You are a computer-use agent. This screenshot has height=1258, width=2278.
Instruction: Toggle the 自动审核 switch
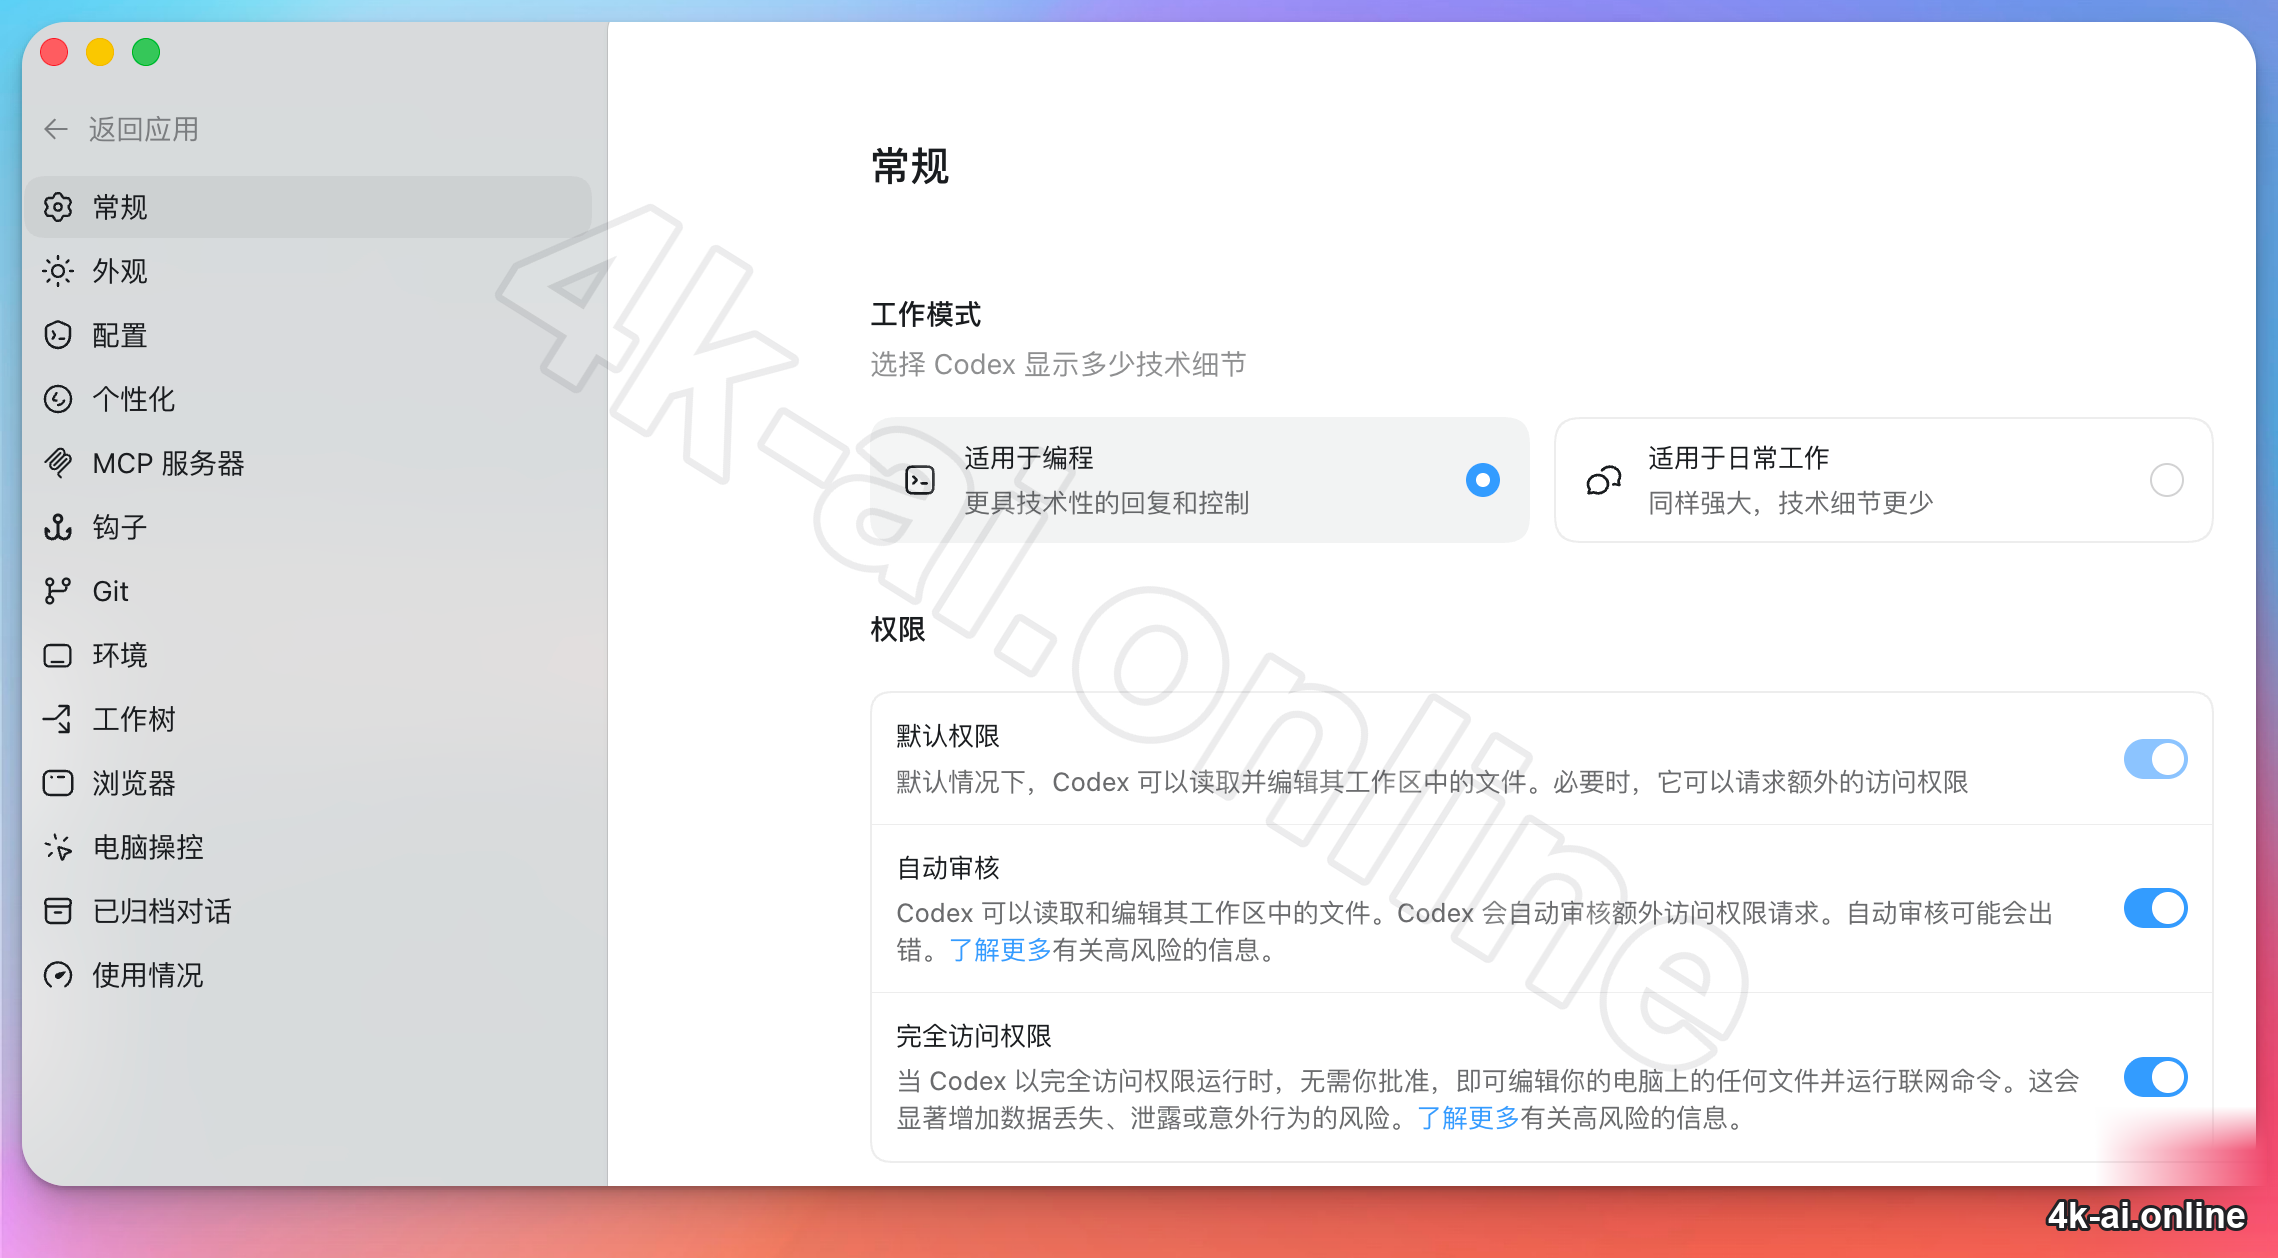[2156, 908]
